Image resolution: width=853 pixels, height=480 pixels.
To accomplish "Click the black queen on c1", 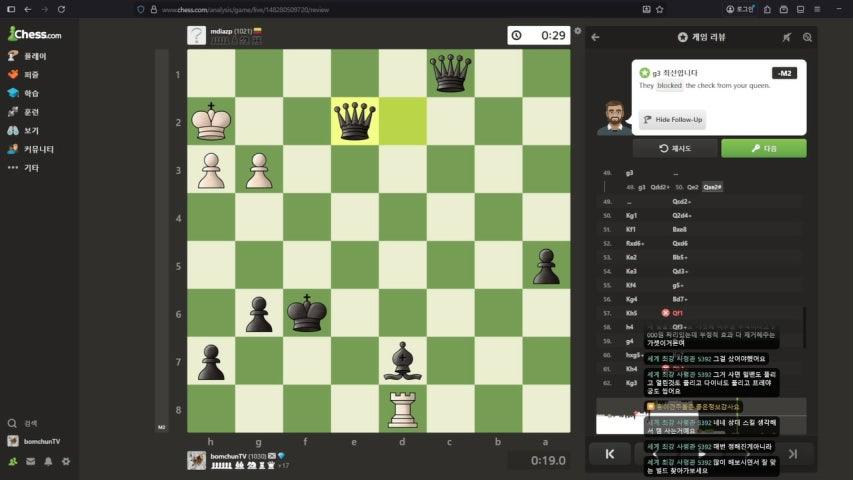I will (450, 73).
